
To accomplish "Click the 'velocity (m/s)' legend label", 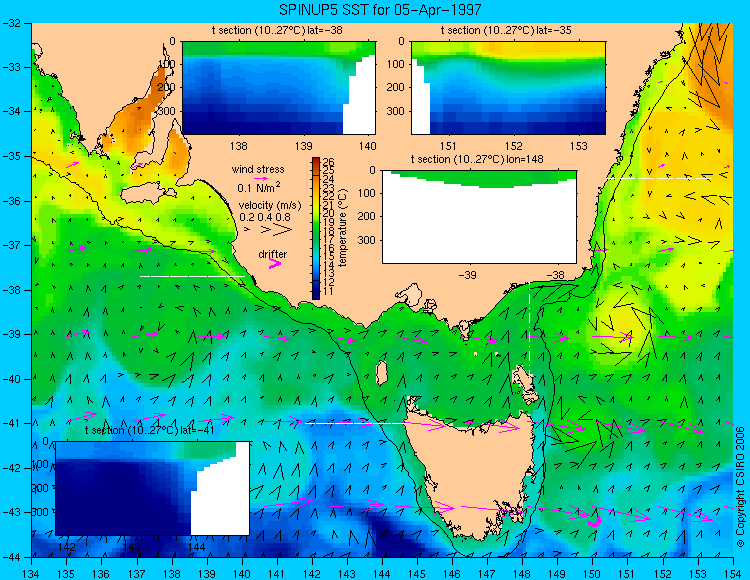I will [270, 206].
